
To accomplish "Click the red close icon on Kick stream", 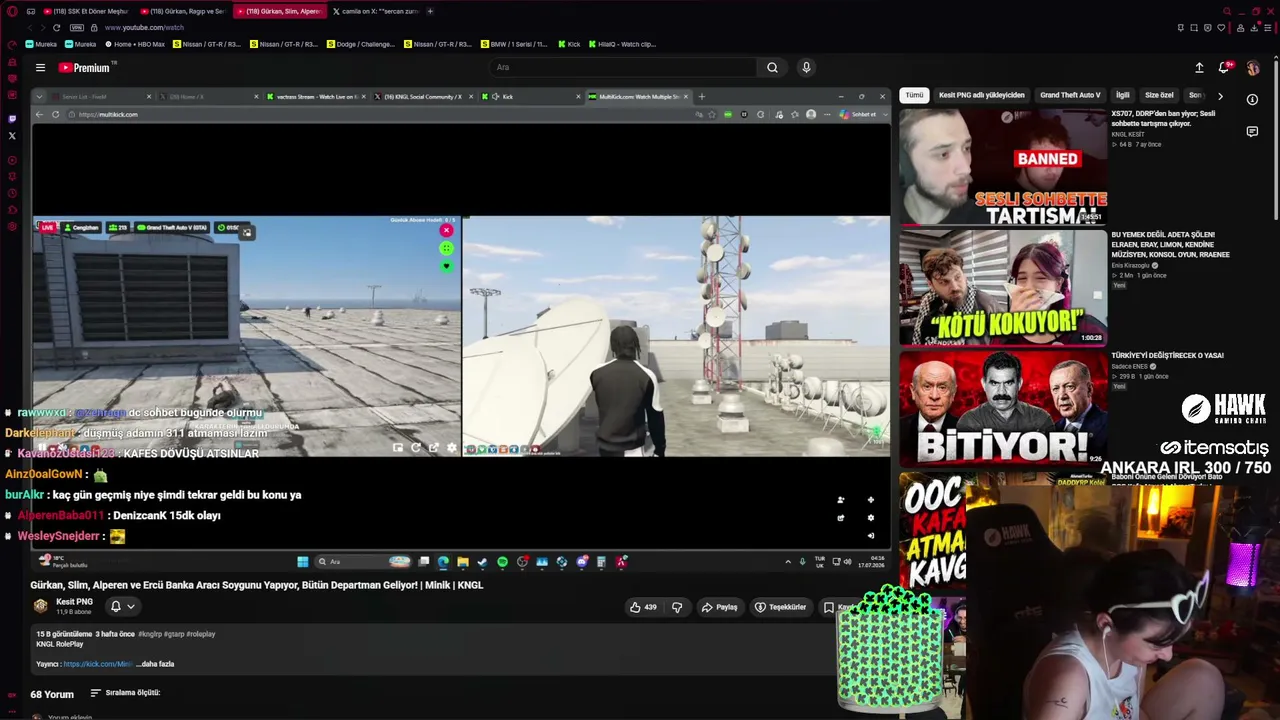I will pyautogui.click(x=446, y=231).
